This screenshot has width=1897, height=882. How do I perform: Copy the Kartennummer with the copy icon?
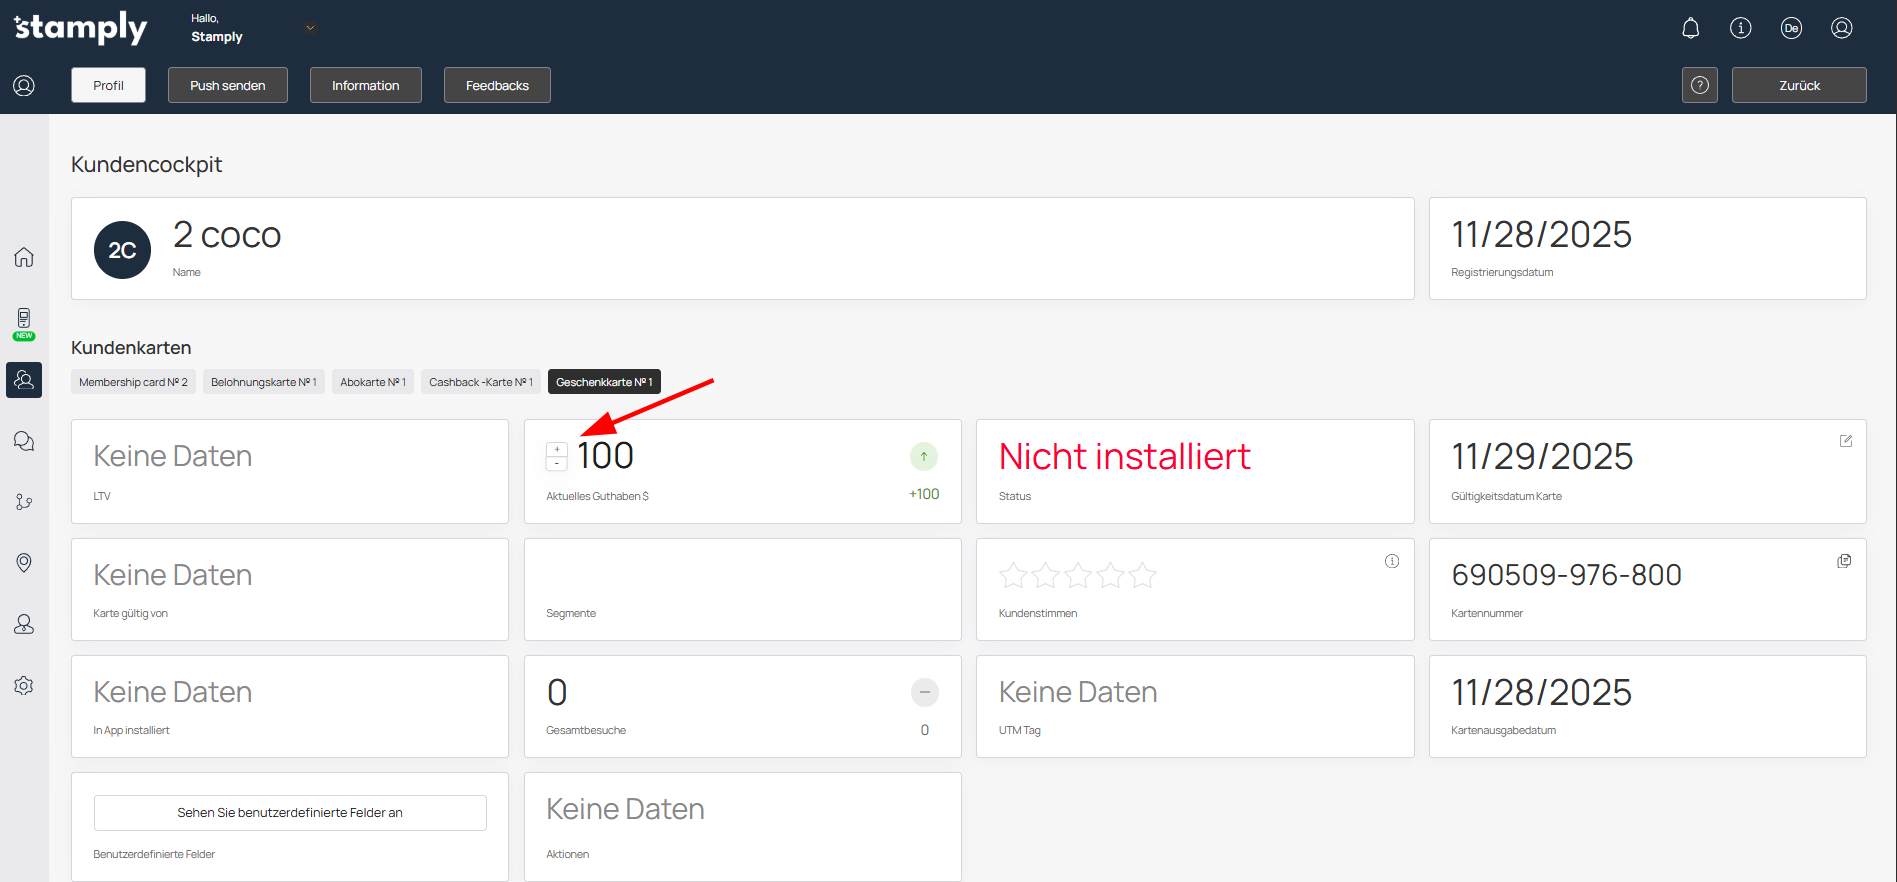pyautogui.click(x=1844, y=561)
